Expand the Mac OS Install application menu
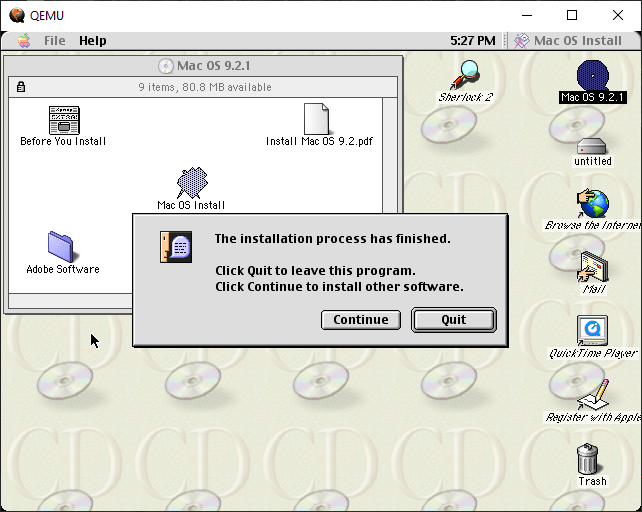Viewport: 642px width, 512px height. pos(568,41)
